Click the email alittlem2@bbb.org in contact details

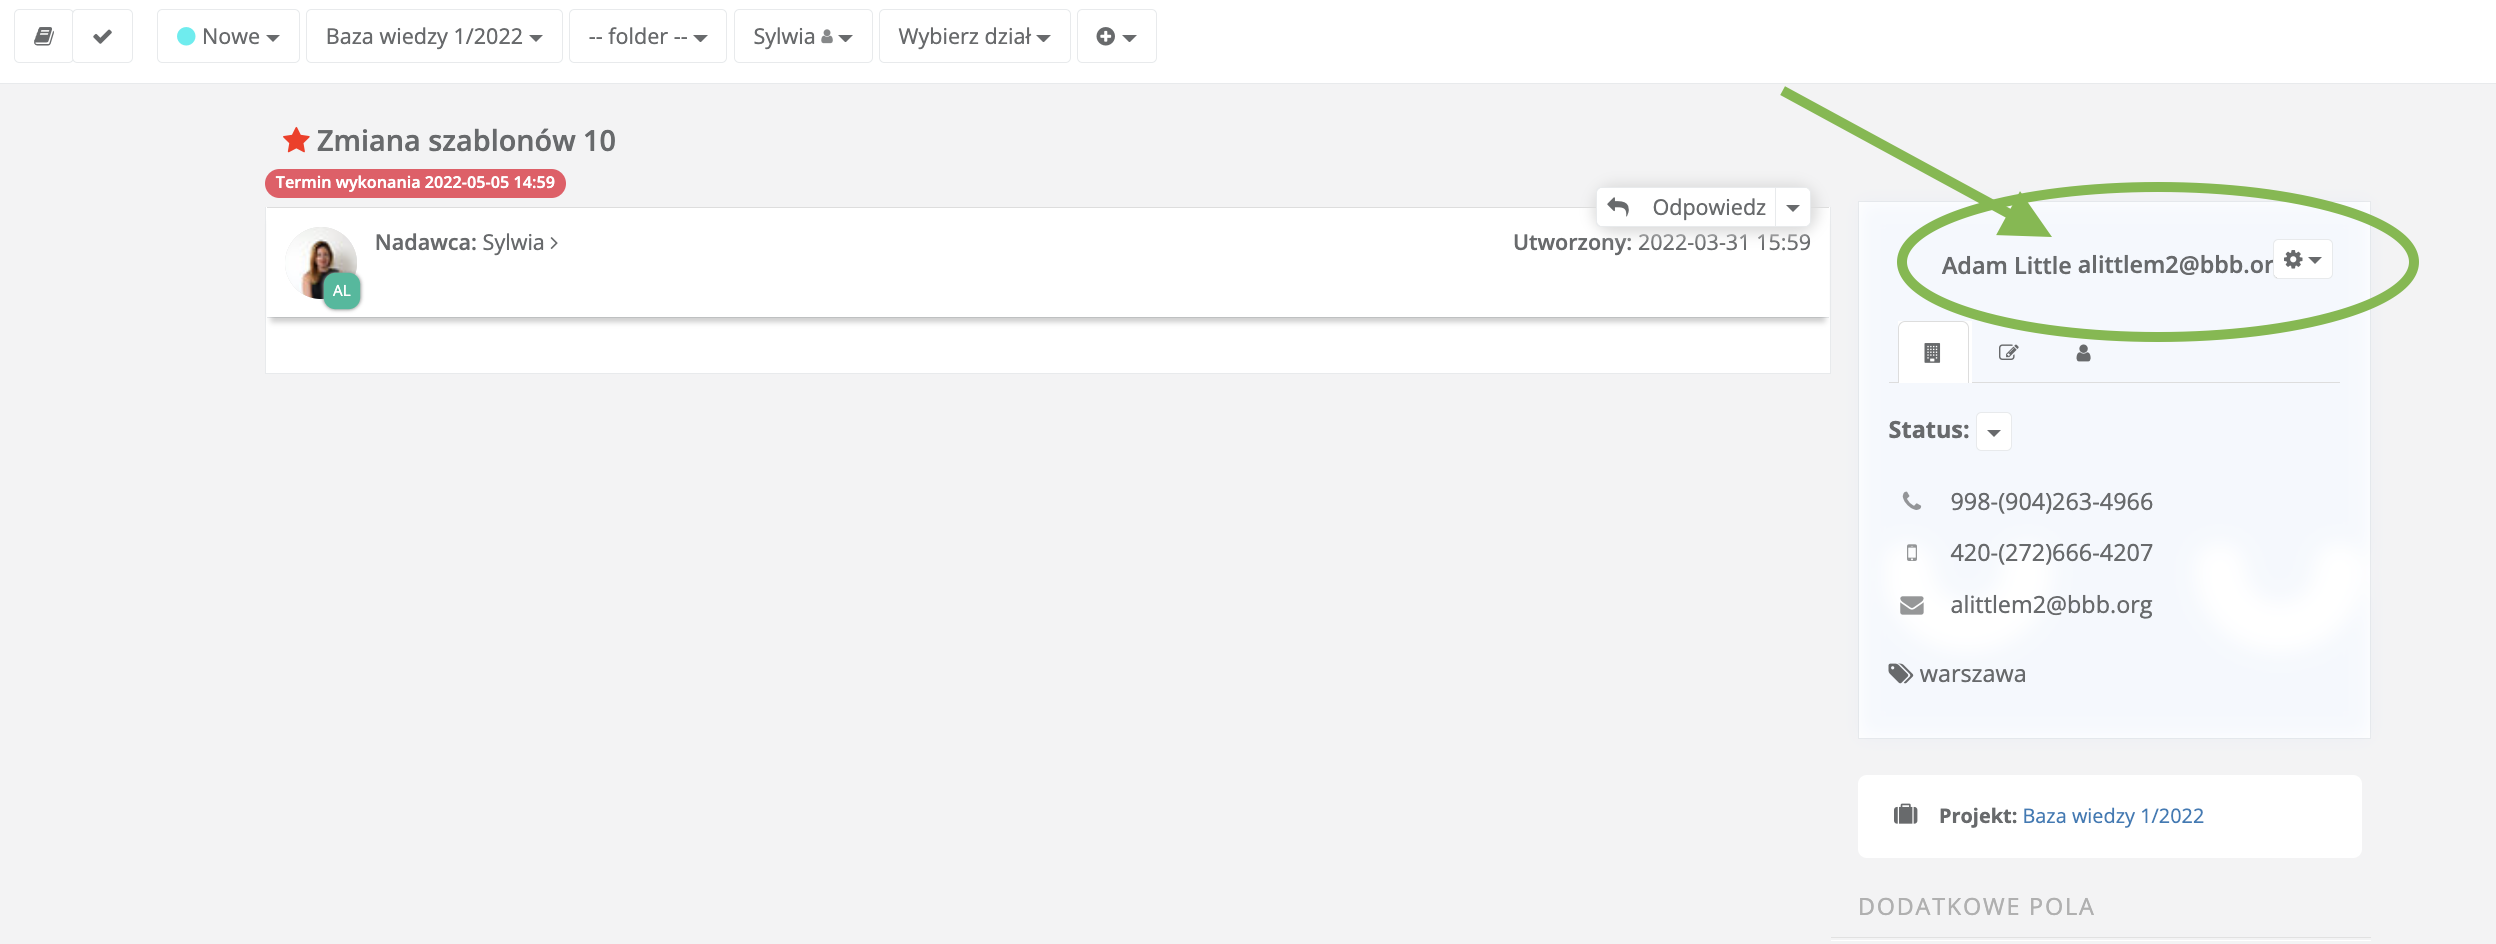pos(2051,605)
